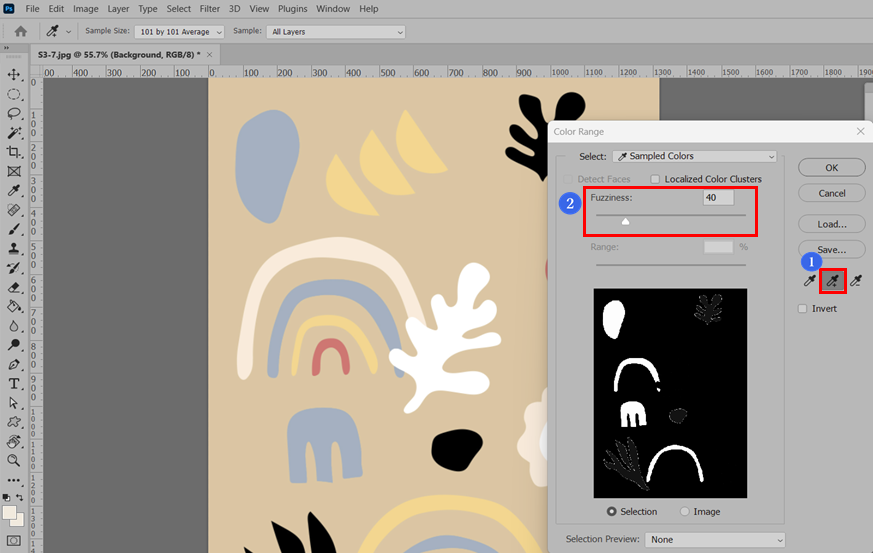Select the Frame tool
The width and height of the screenshot is (873, 553).
14,172
